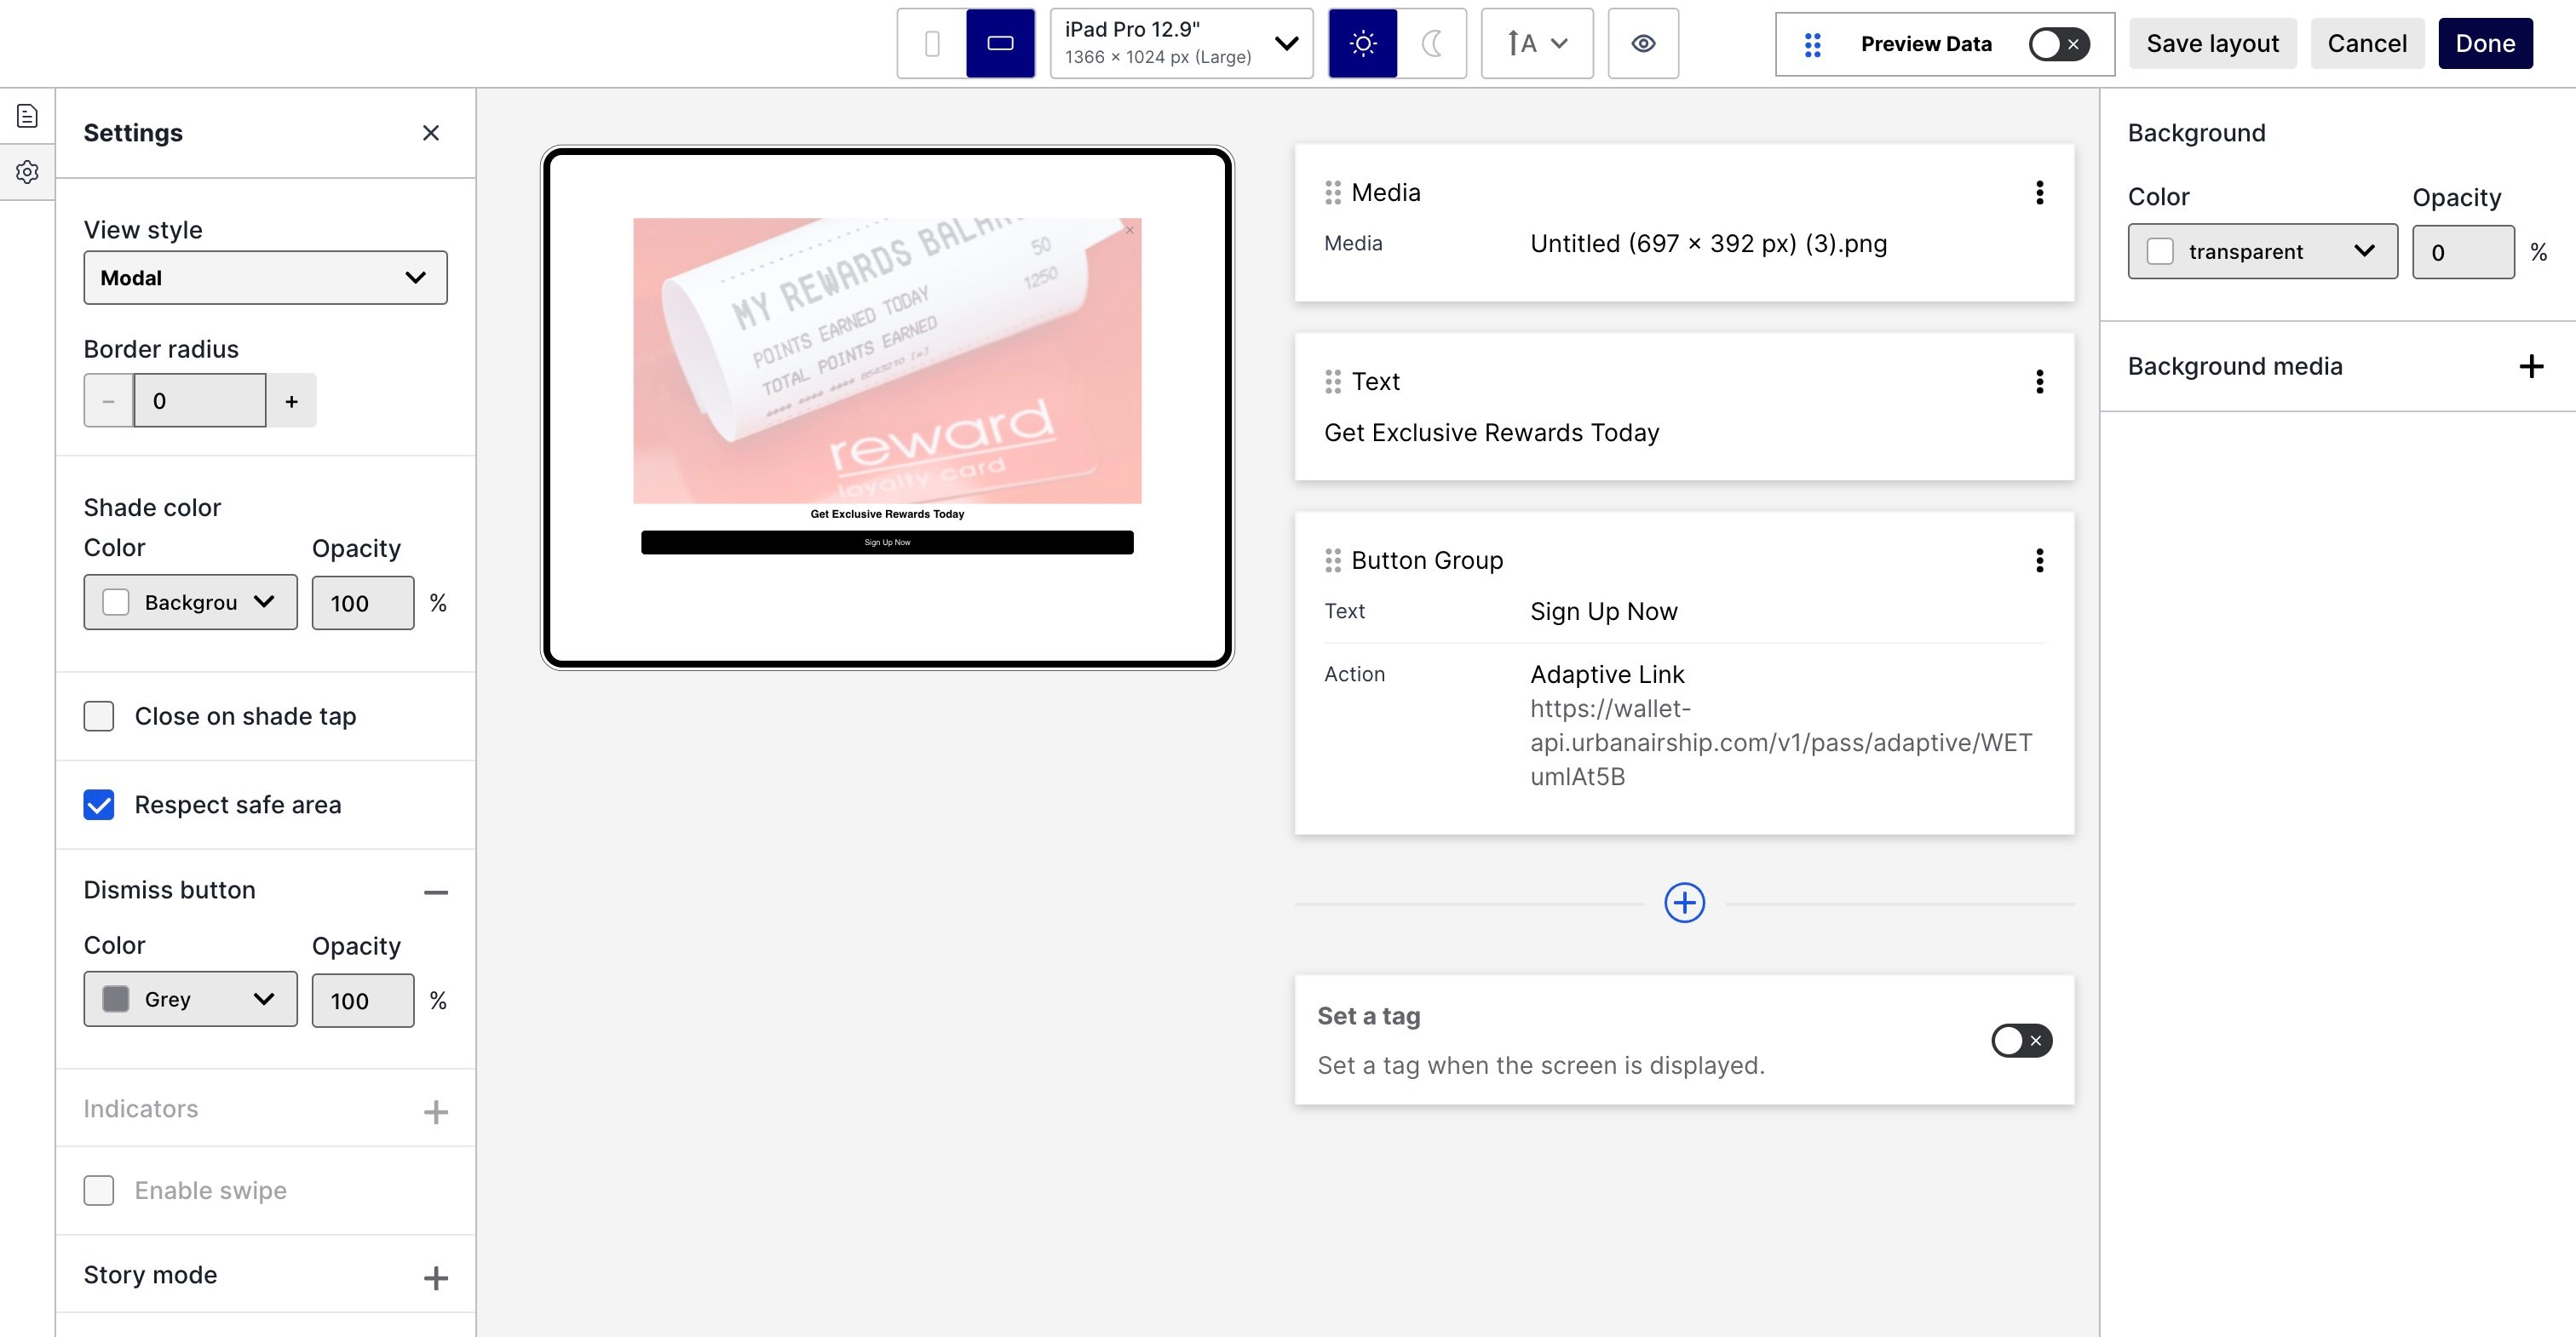Click the blue add block plus icon

1684,903
